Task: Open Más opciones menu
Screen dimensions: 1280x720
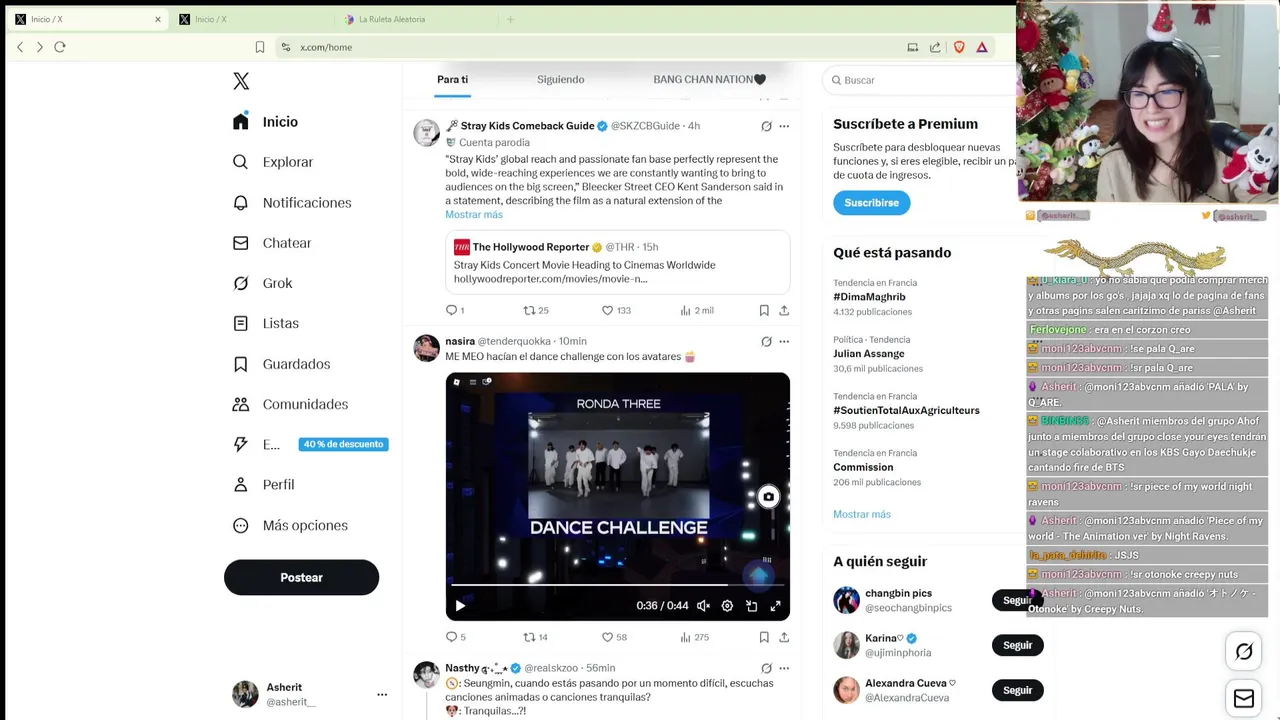Action: pos(290,525)
